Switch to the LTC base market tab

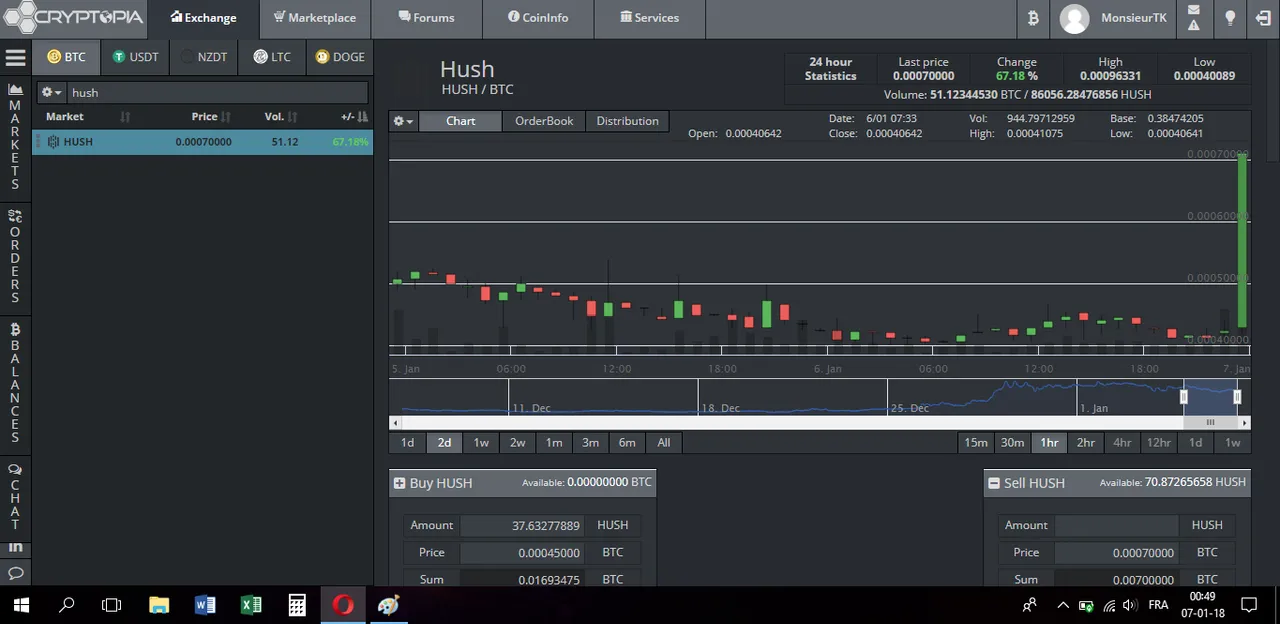click(272, 57)
